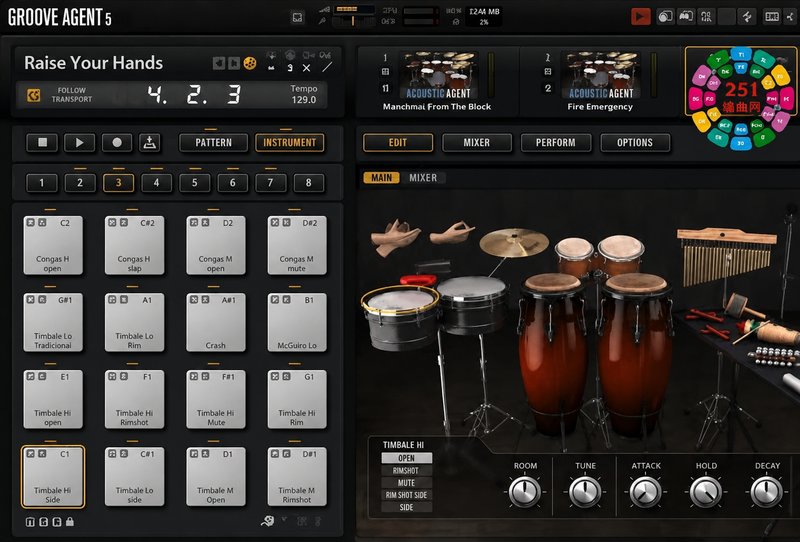Click the wind chimes in the kit picture
800x542 pixels.
coord(727,257)
